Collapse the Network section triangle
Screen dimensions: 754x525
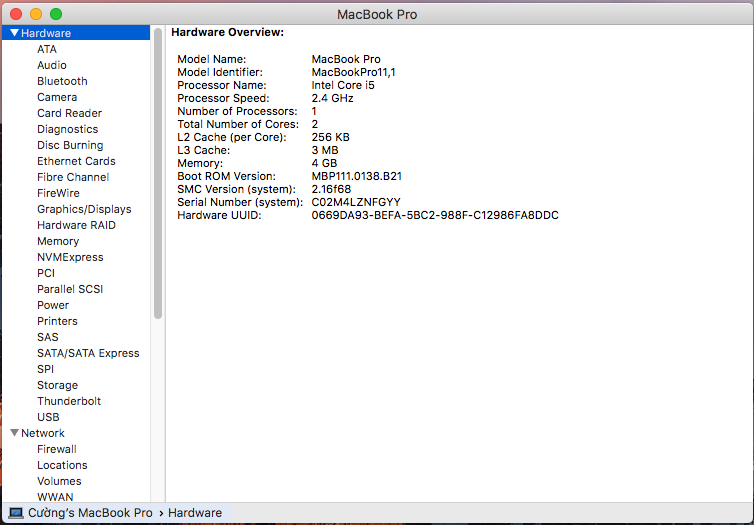pos(14,433)
